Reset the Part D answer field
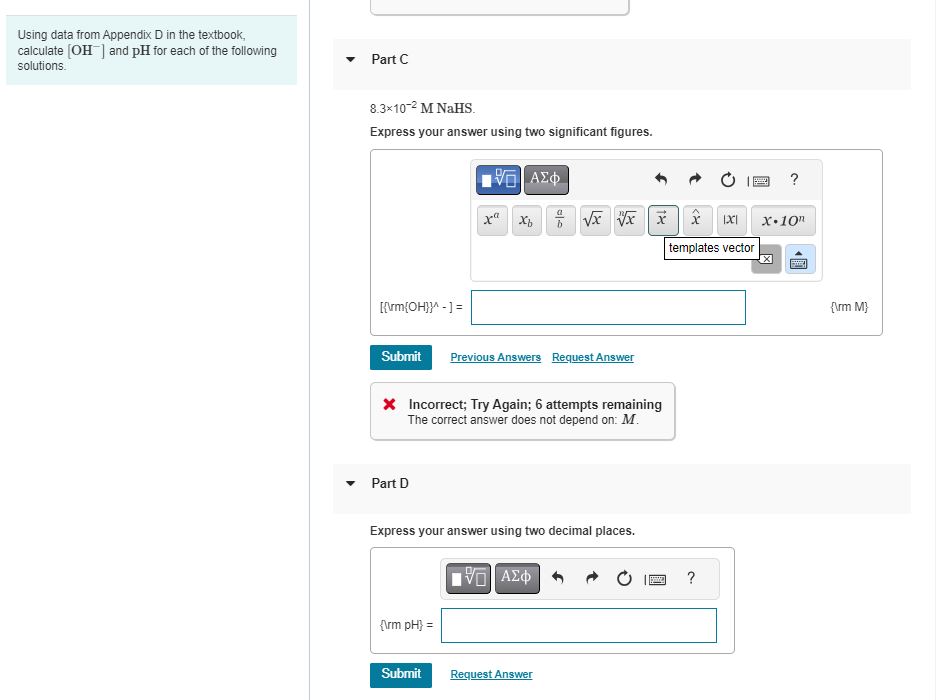 [624, 577]
